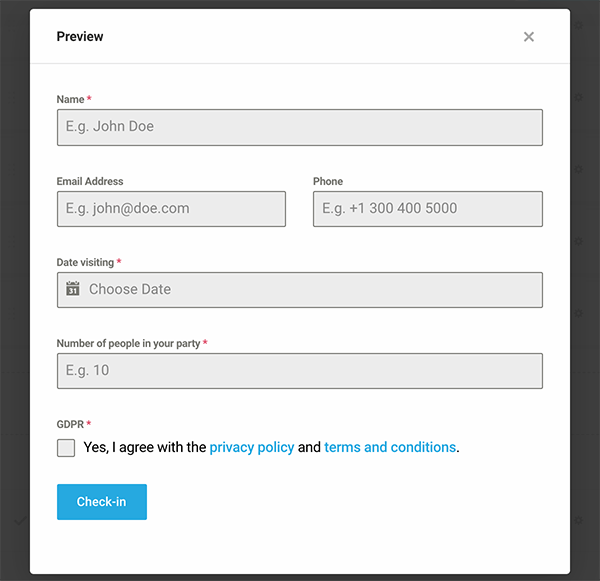Image resolution: width=600 pixels, height=581 pixels.
Task: Click the calendar icon in the date field
Action: [73, 289]
